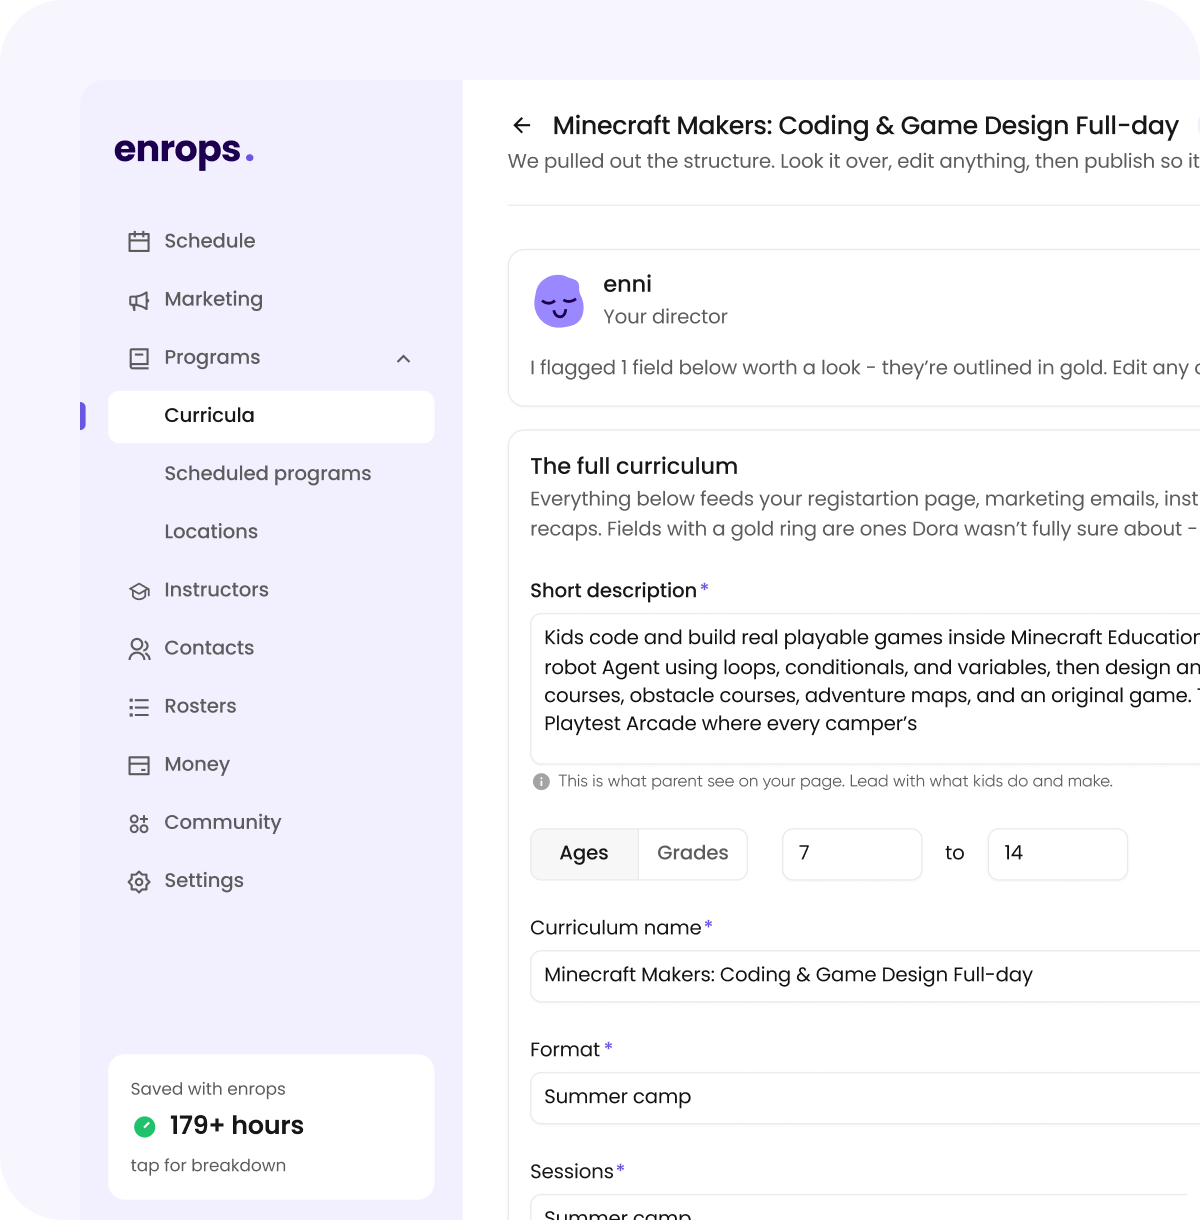
Task: Click the "I flagged 1 field below" message
Action: click(x=864, y=368)
